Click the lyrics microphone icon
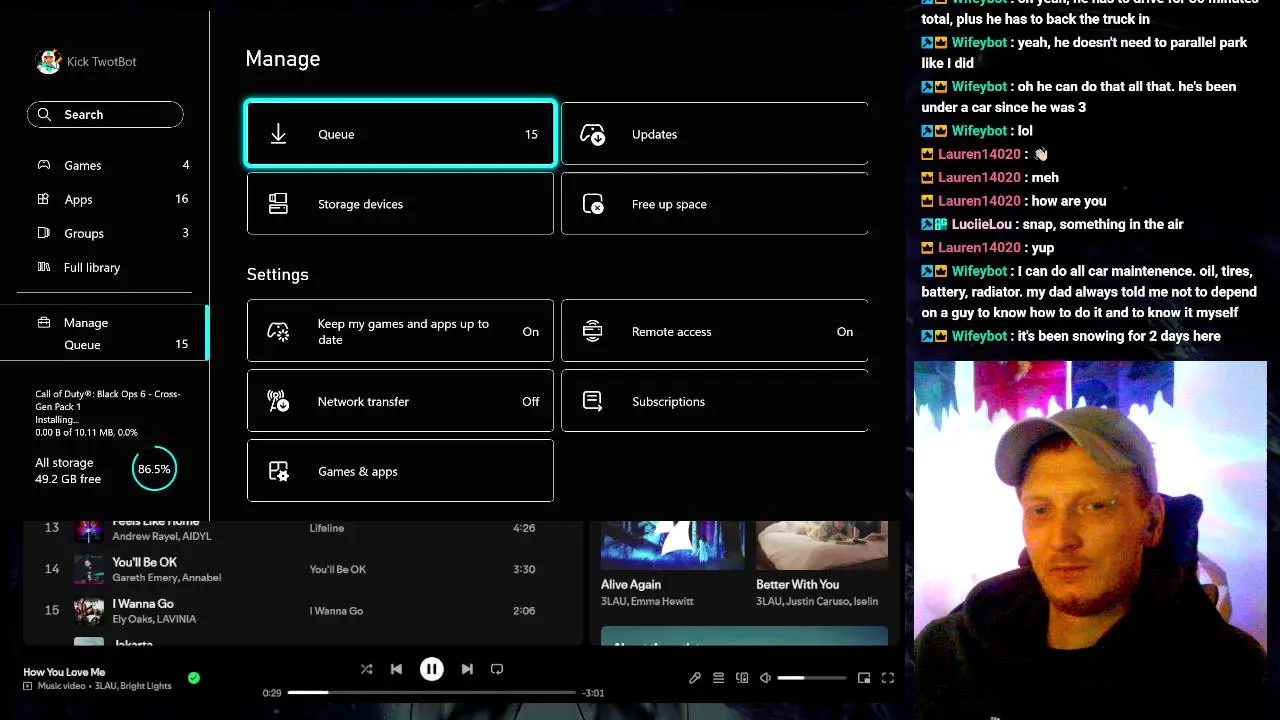This screenshot has height=720, width=1280. pyautogui.click(x=695, y=678)
